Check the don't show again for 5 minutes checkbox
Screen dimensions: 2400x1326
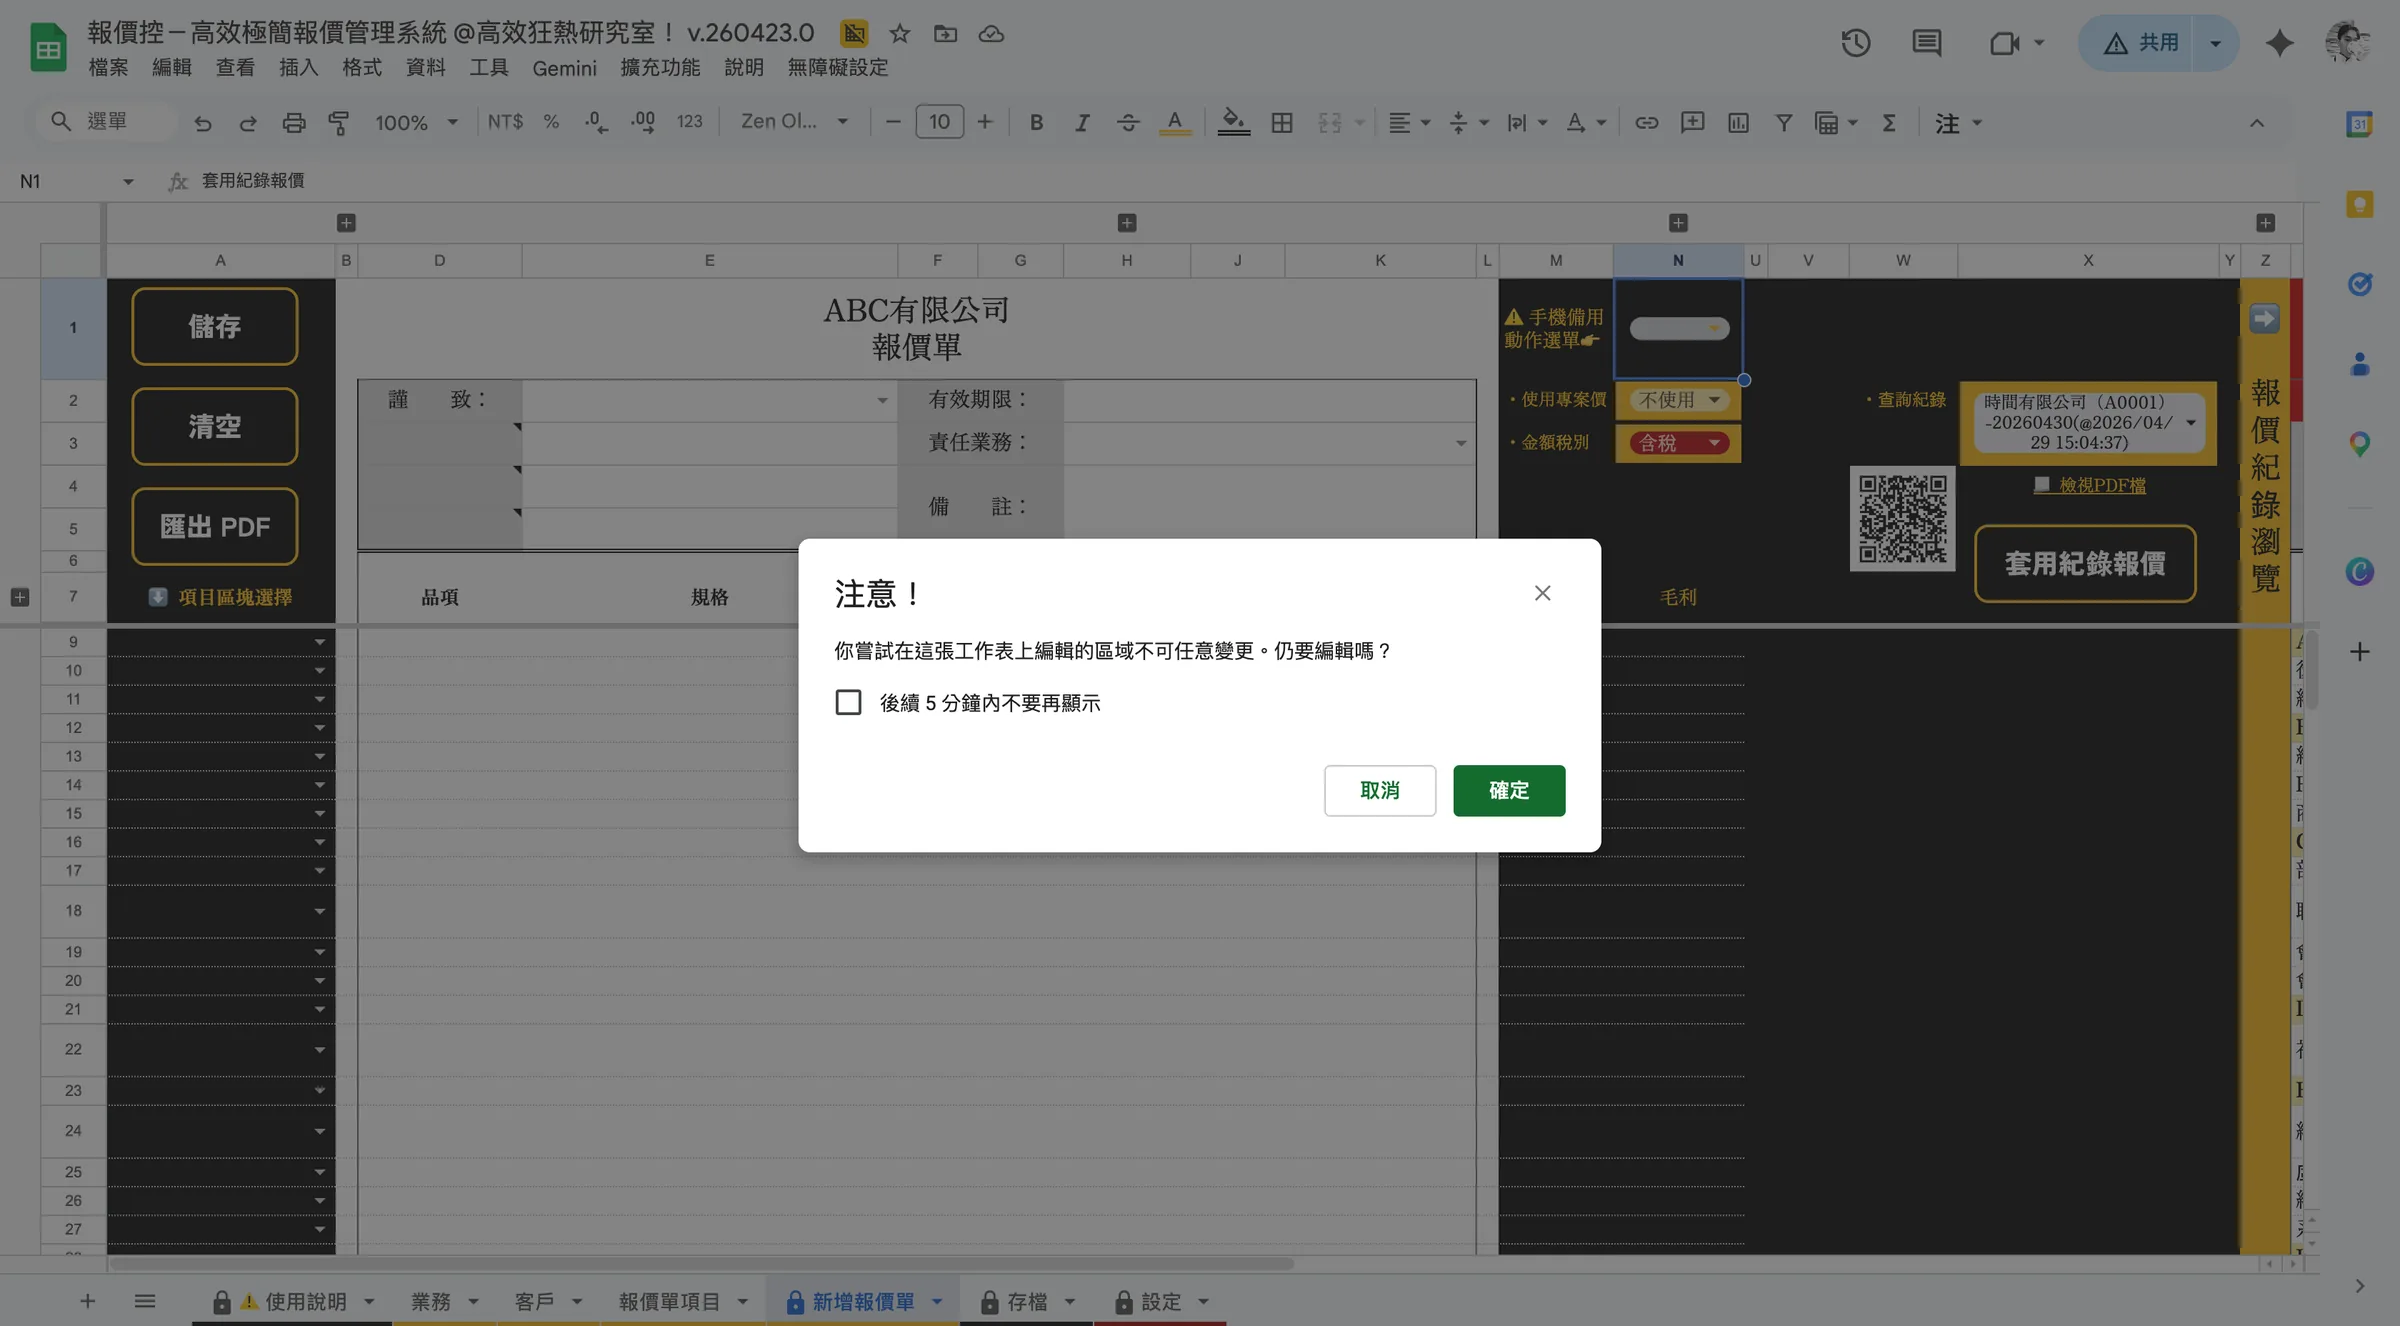[x=848, y=702]
